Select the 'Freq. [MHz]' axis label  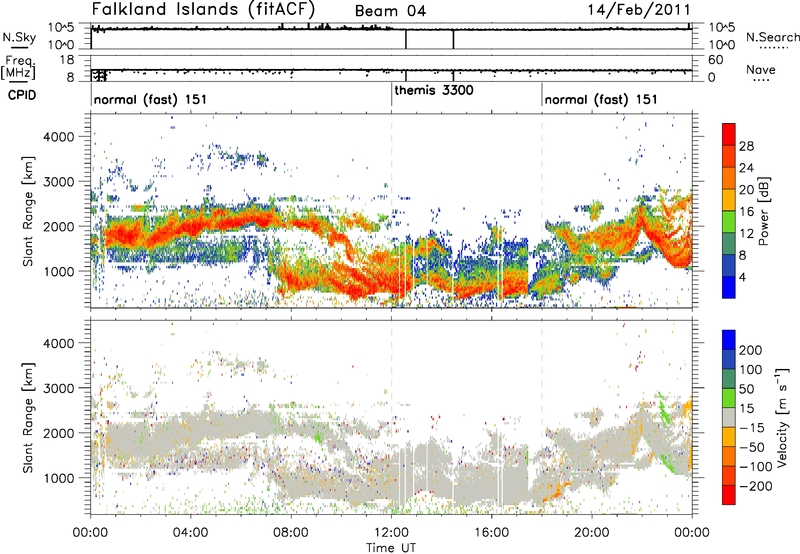click(18, 68)
